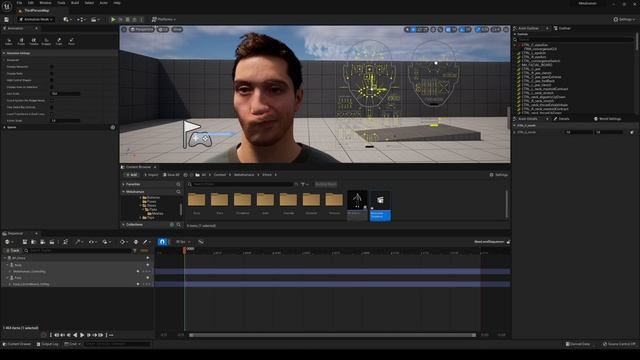Switch to the Outliner tab
Viewport: 640px width, 360px height.
(562, 28)
